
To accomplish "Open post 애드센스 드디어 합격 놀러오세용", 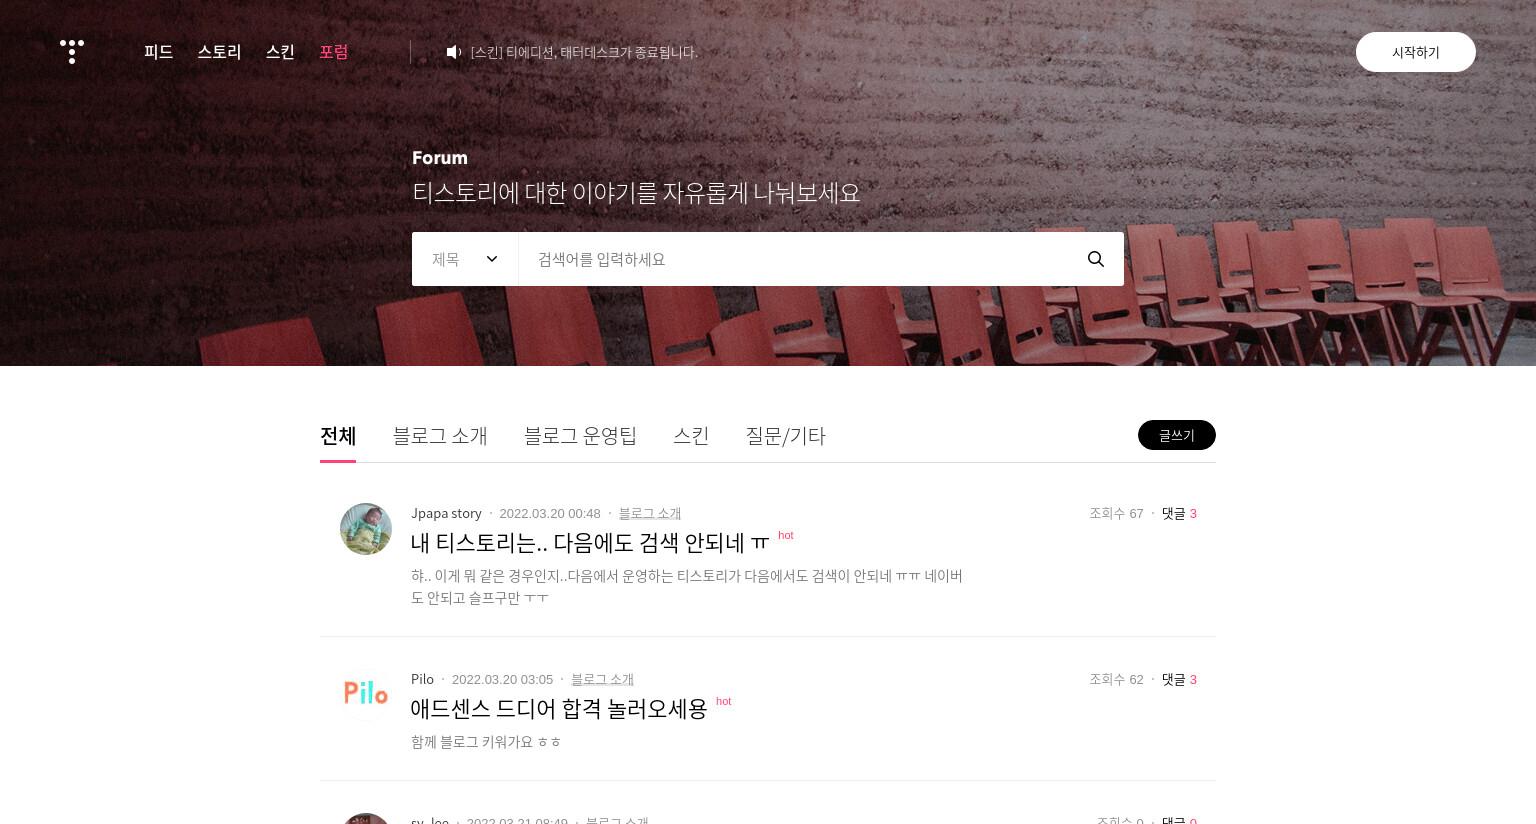I will 559,709.
